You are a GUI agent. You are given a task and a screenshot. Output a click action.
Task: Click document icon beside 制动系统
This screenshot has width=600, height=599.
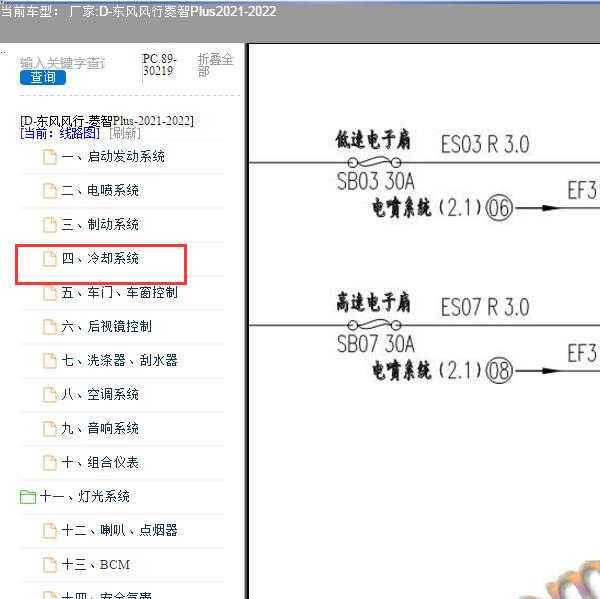[x=50, y=225]
